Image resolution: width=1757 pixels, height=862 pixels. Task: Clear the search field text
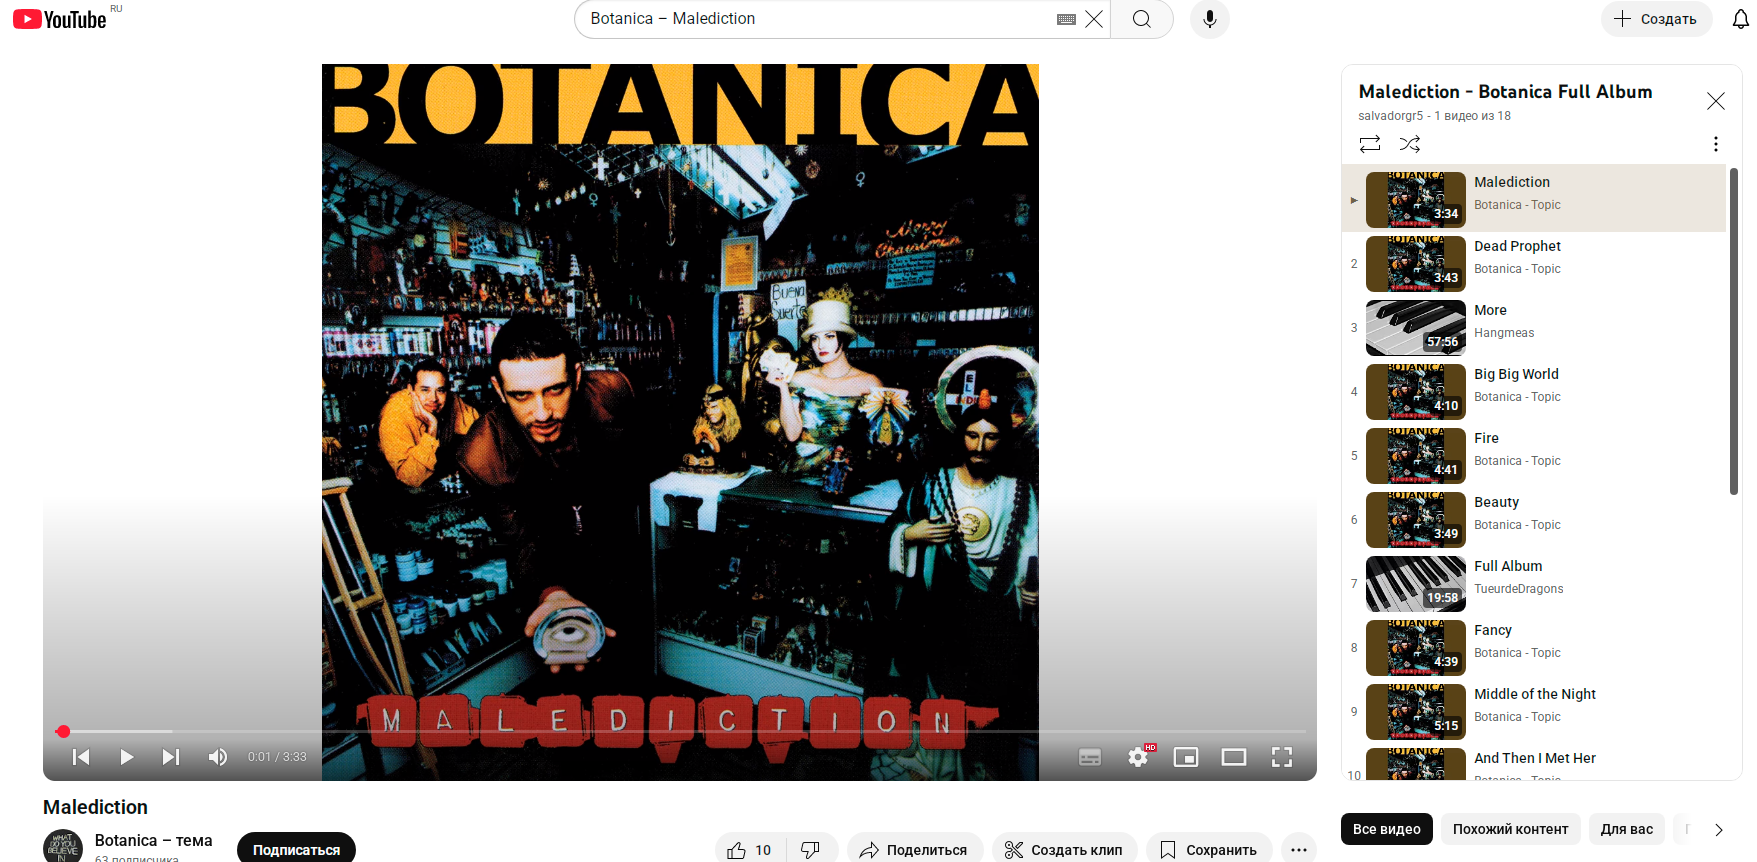click(1094, 19)
